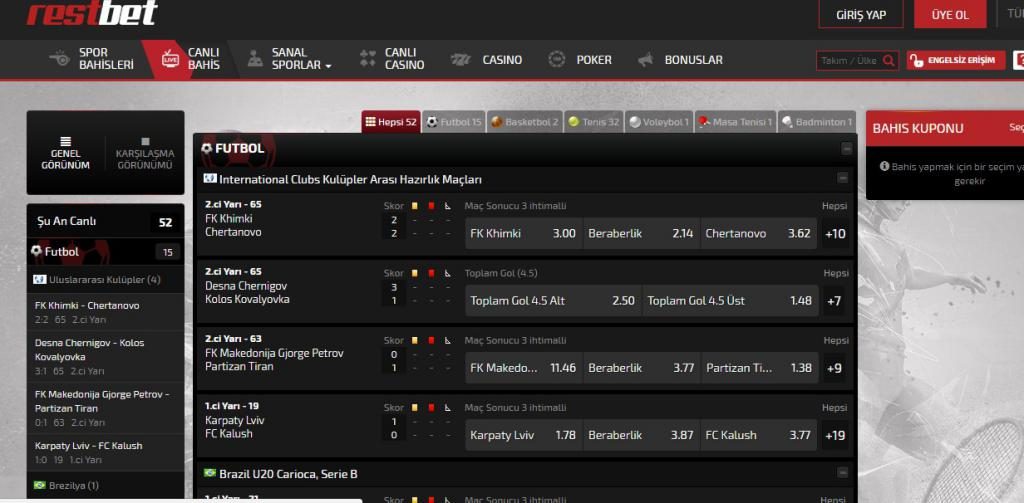Click the 777 casino icon

460,59
